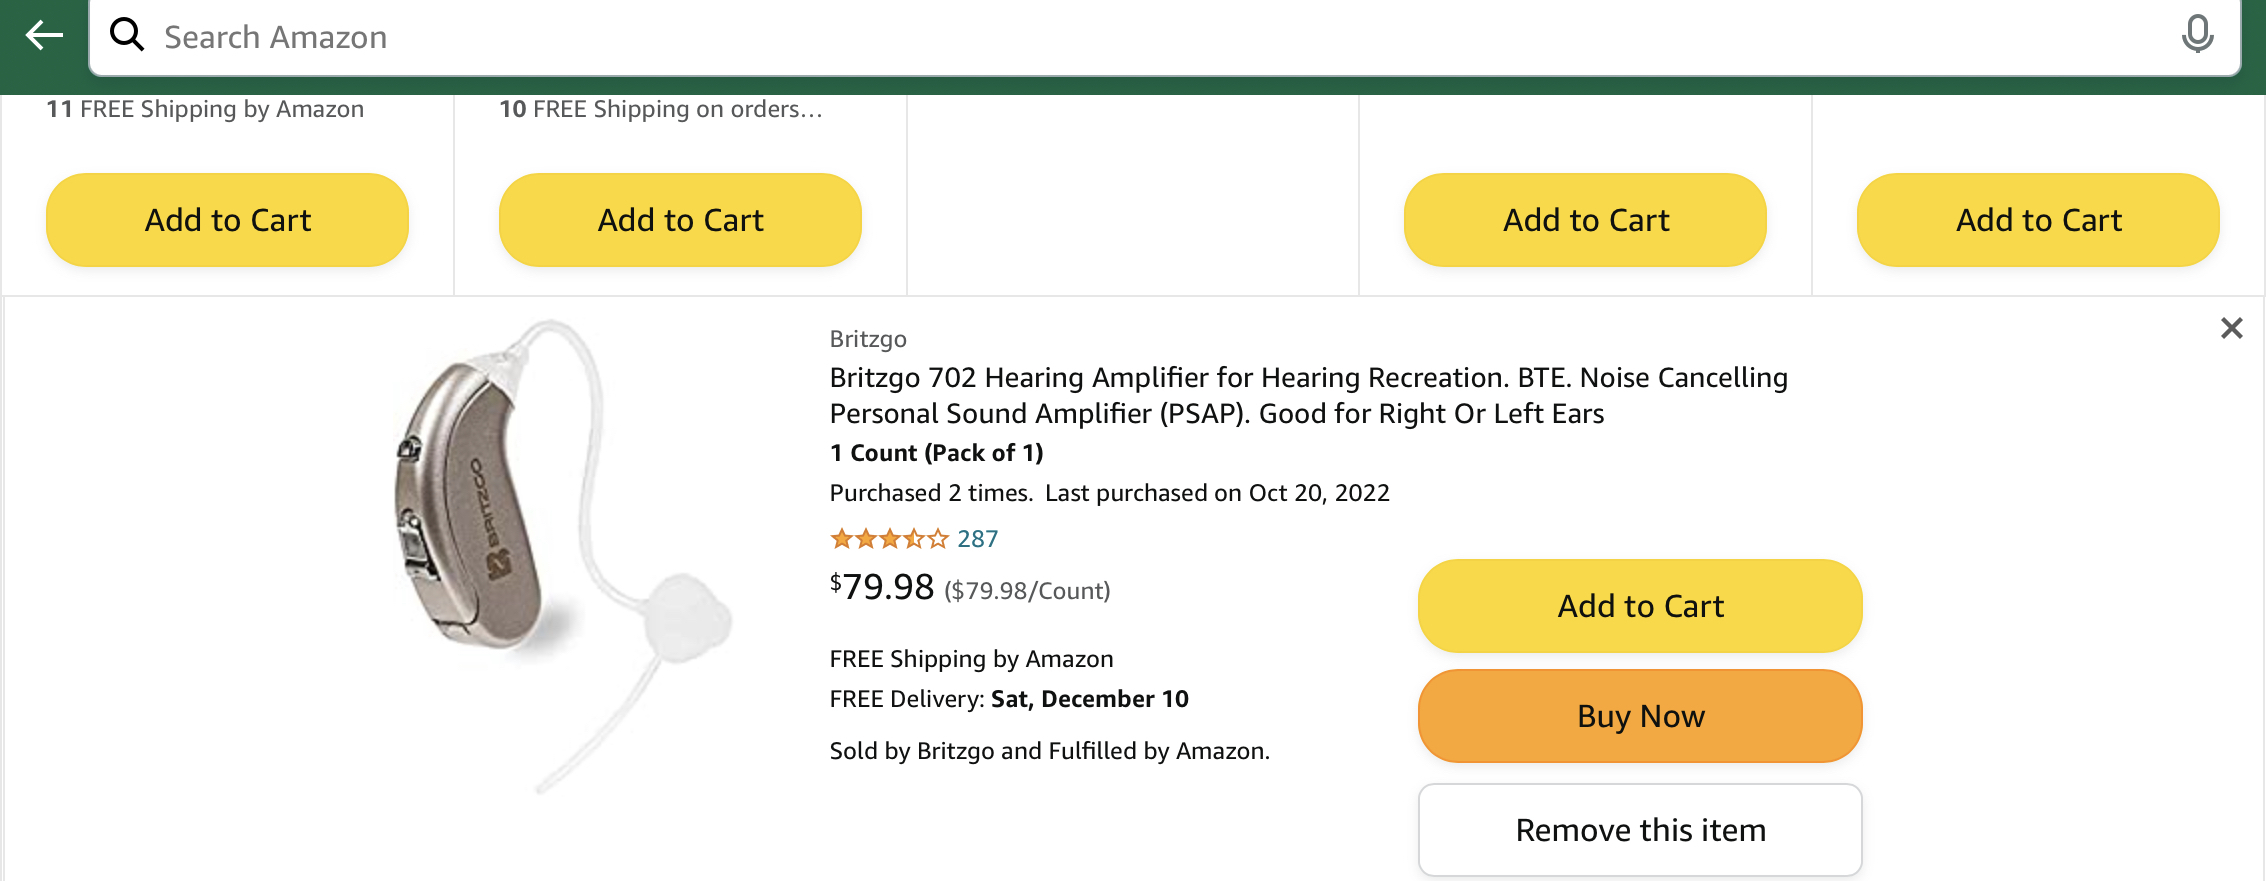Activate the microphone voice search icon
Image resolution: width=2266 pixels, height=881 pixels.
(2197, 35)
